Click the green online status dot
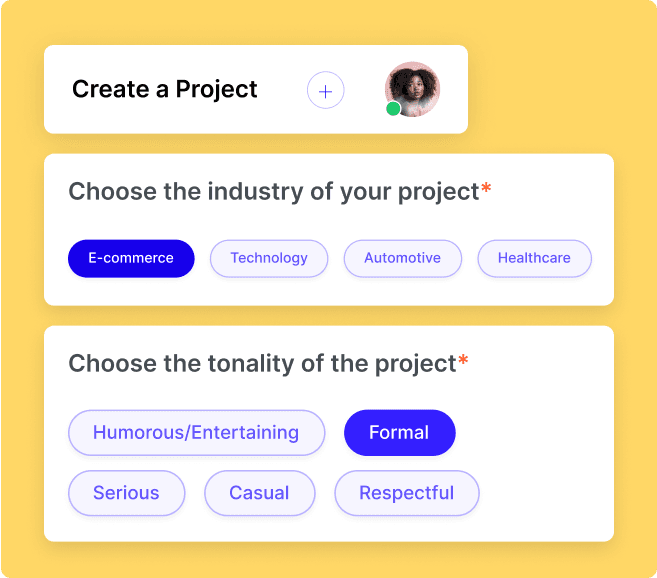This screenshot has width=657, height=578. point(393,109)
